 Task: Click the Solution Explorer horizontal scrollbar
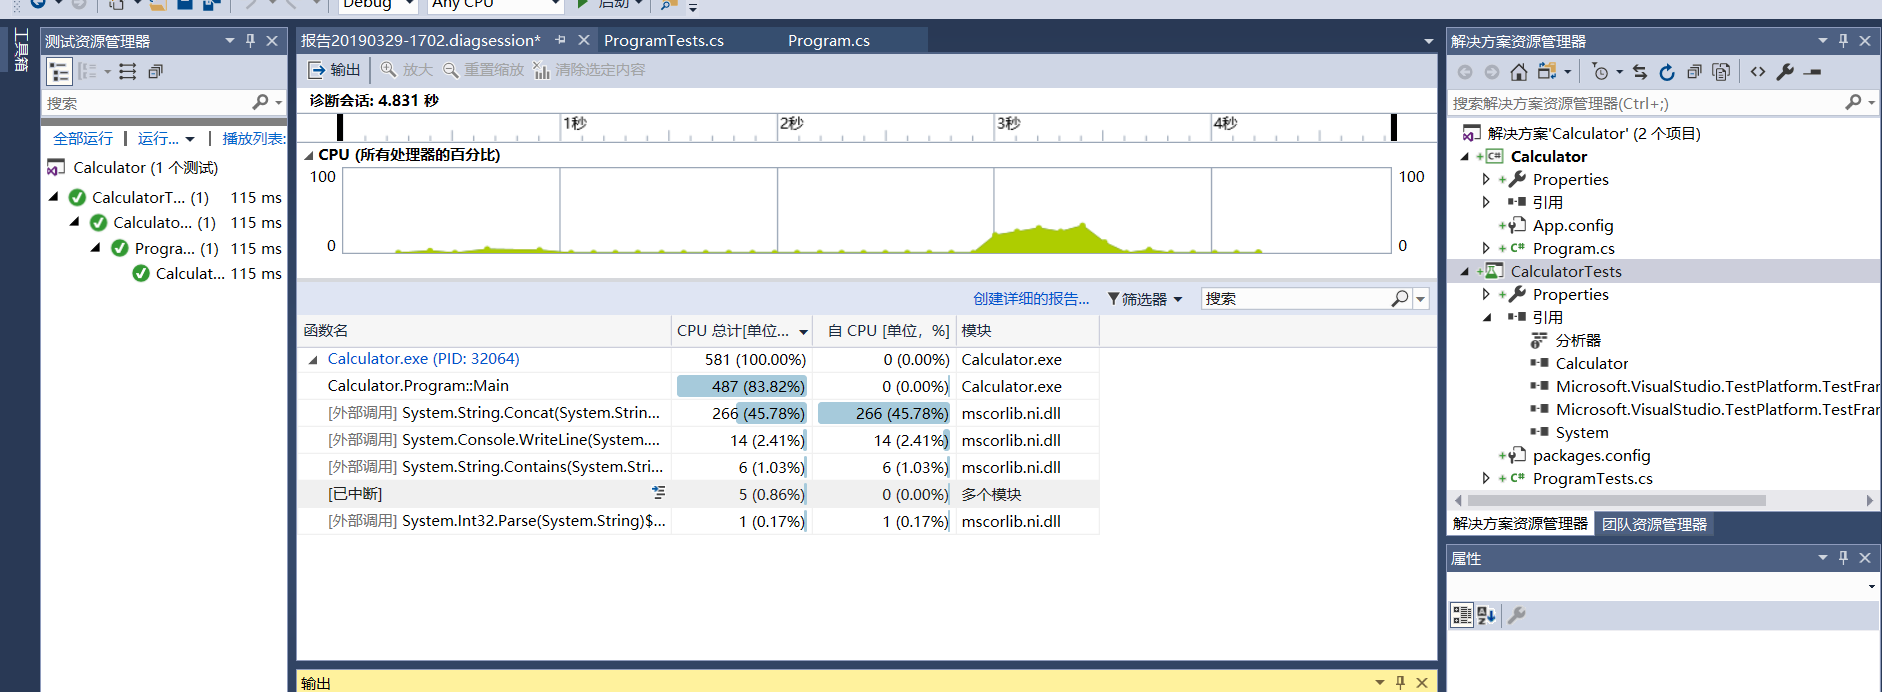coord(1616,500)
